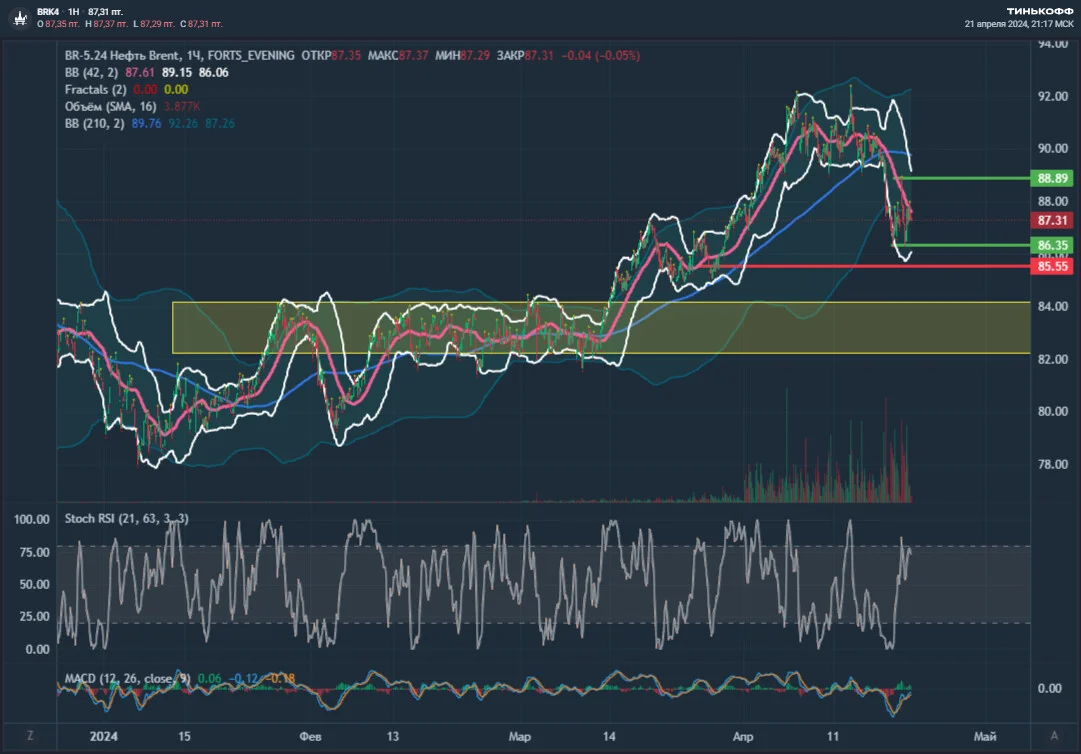Click the 25.00 level on Stoch RSI scale

coord(34,616)
